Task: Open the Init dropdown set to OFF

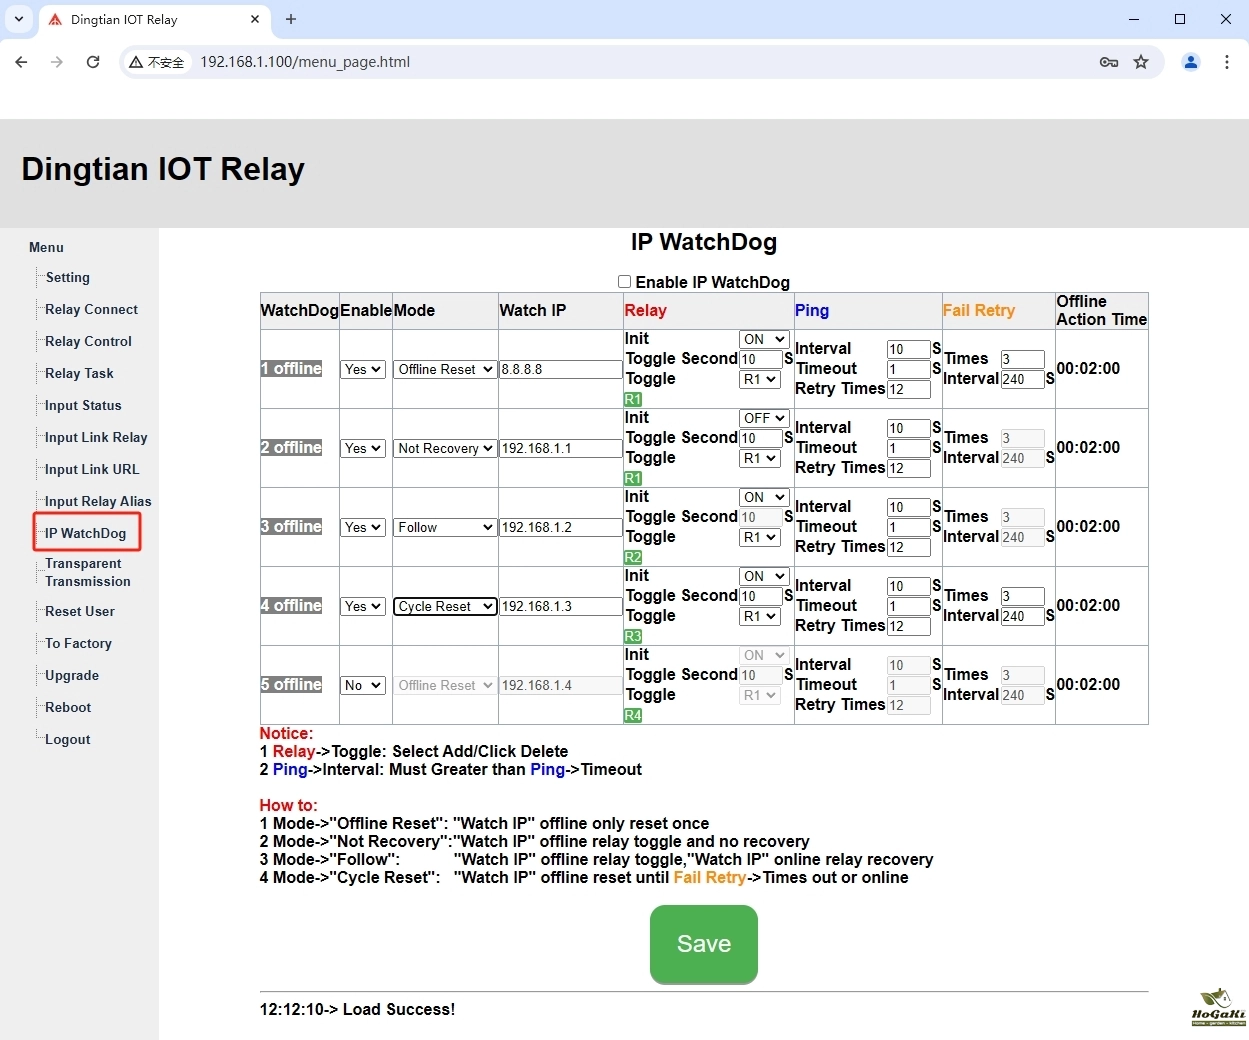Action: pyautogui.click(x=764, y=418)
